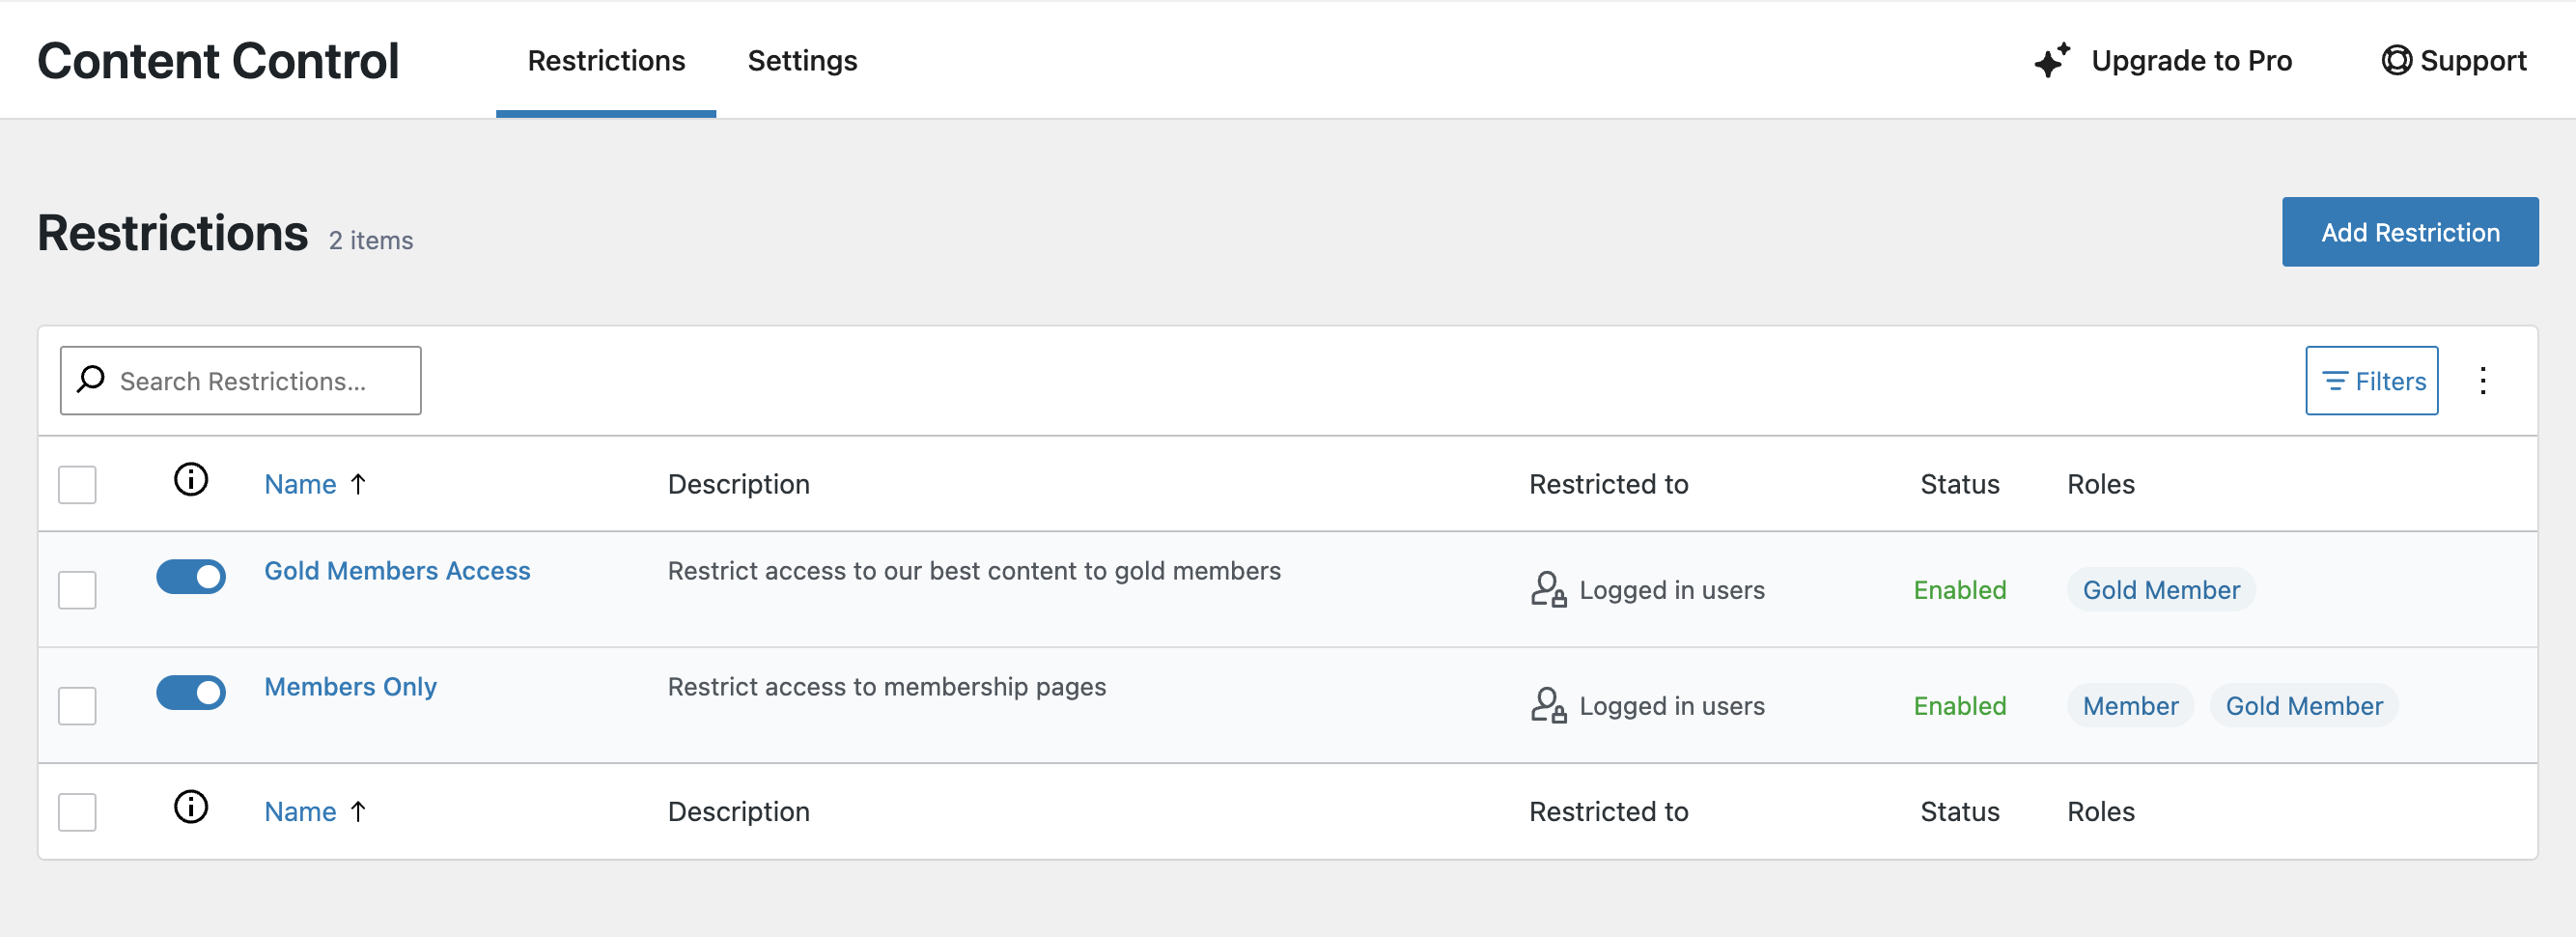
Task: Check the select-all box in top header
Action: tap(77, 485)
